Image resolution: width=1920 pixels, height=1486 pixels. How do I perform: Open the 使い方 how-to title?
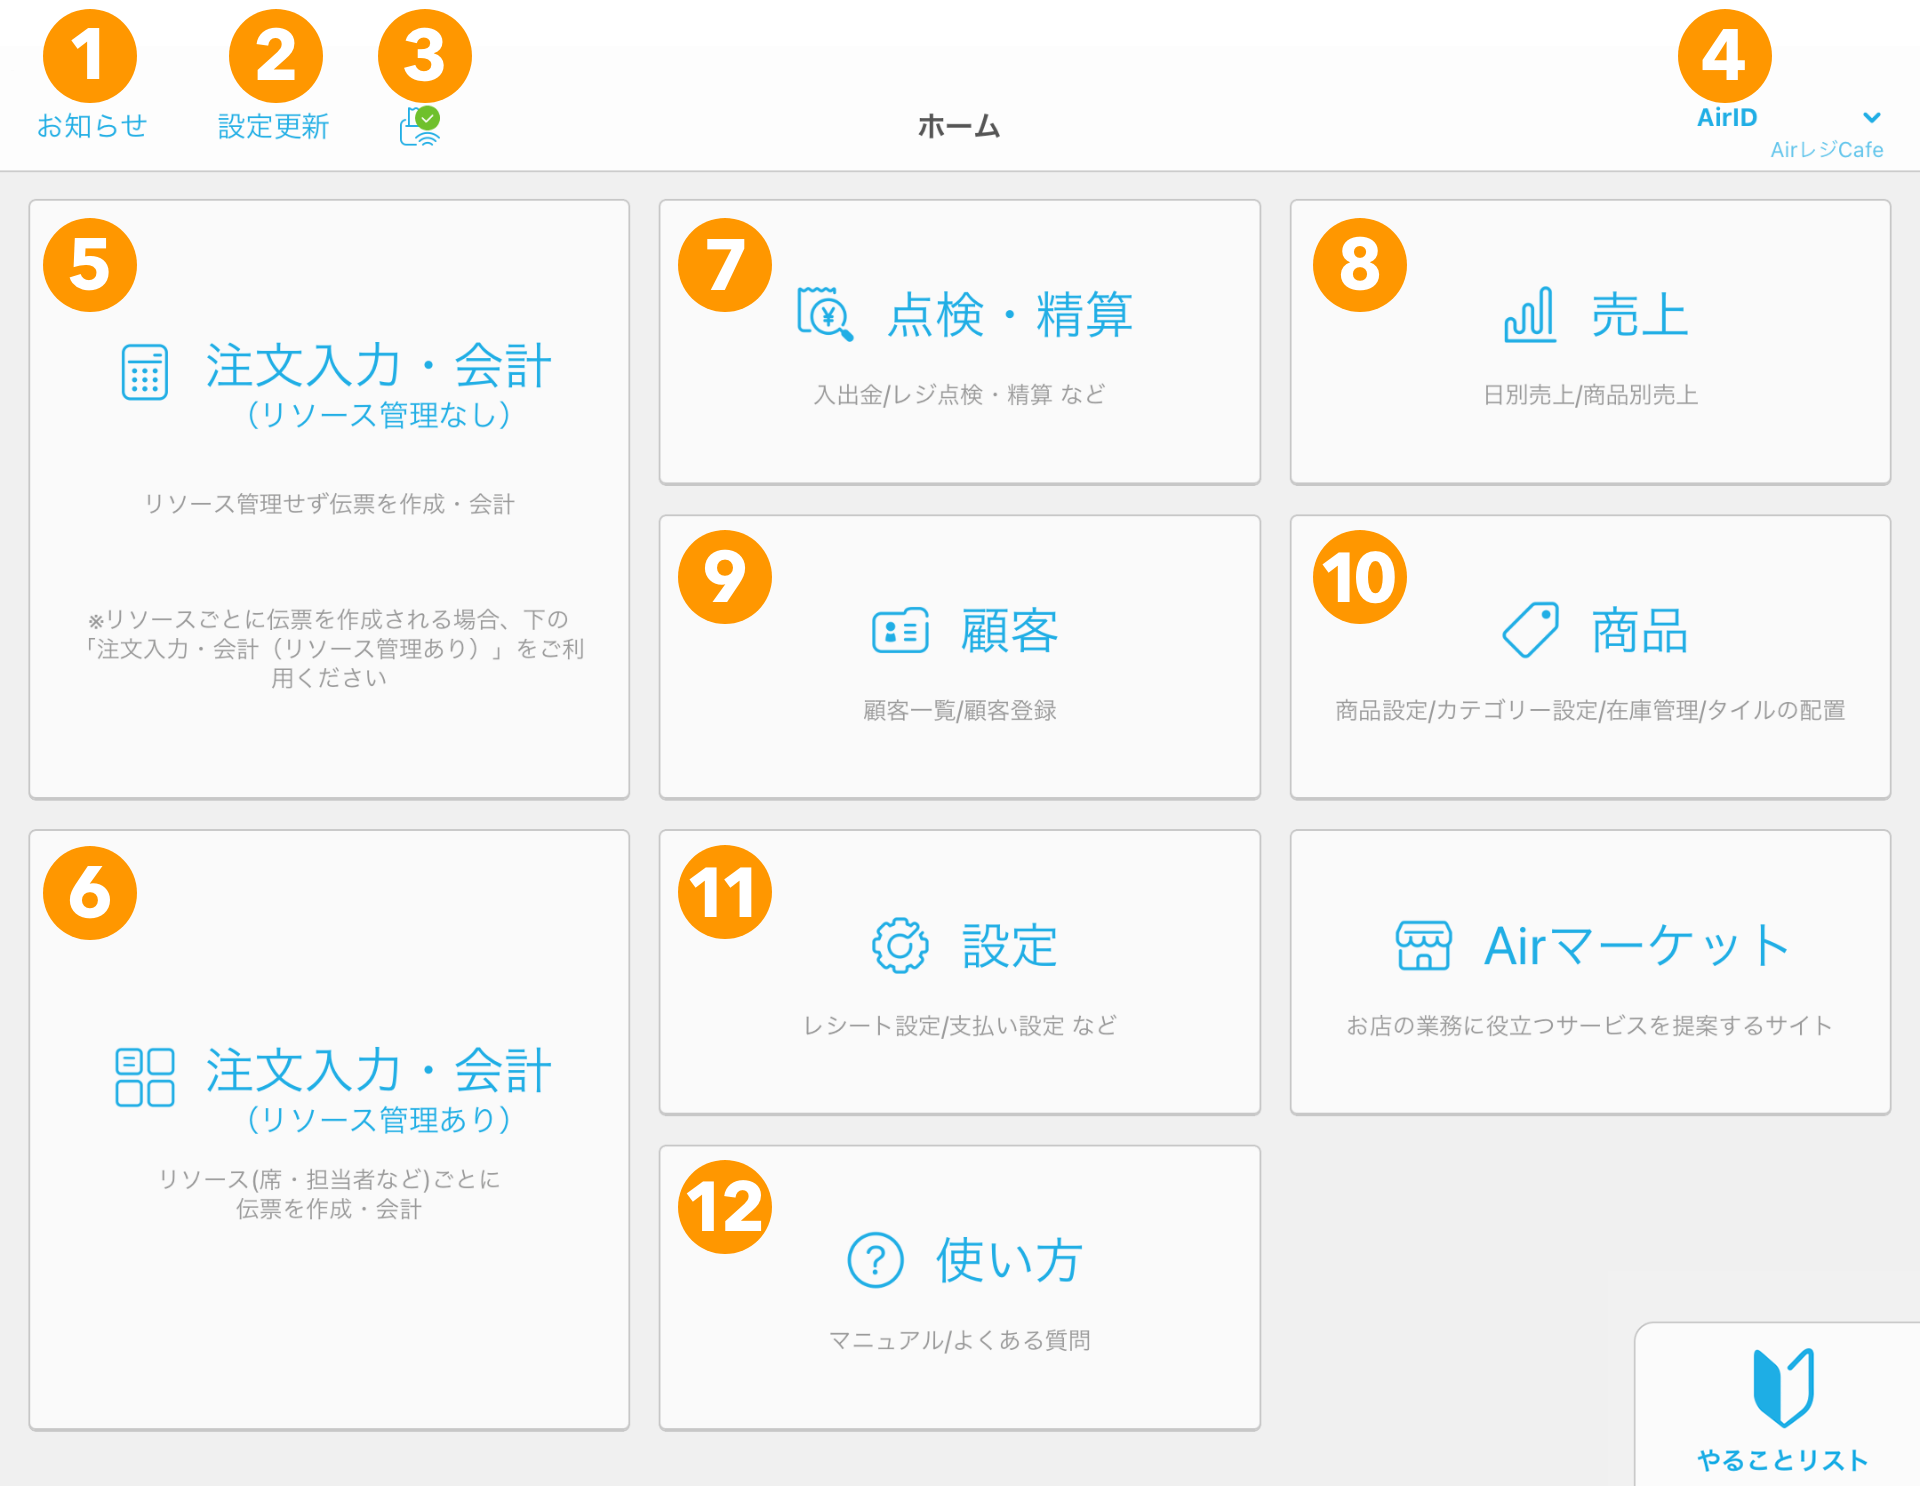1010,1260
